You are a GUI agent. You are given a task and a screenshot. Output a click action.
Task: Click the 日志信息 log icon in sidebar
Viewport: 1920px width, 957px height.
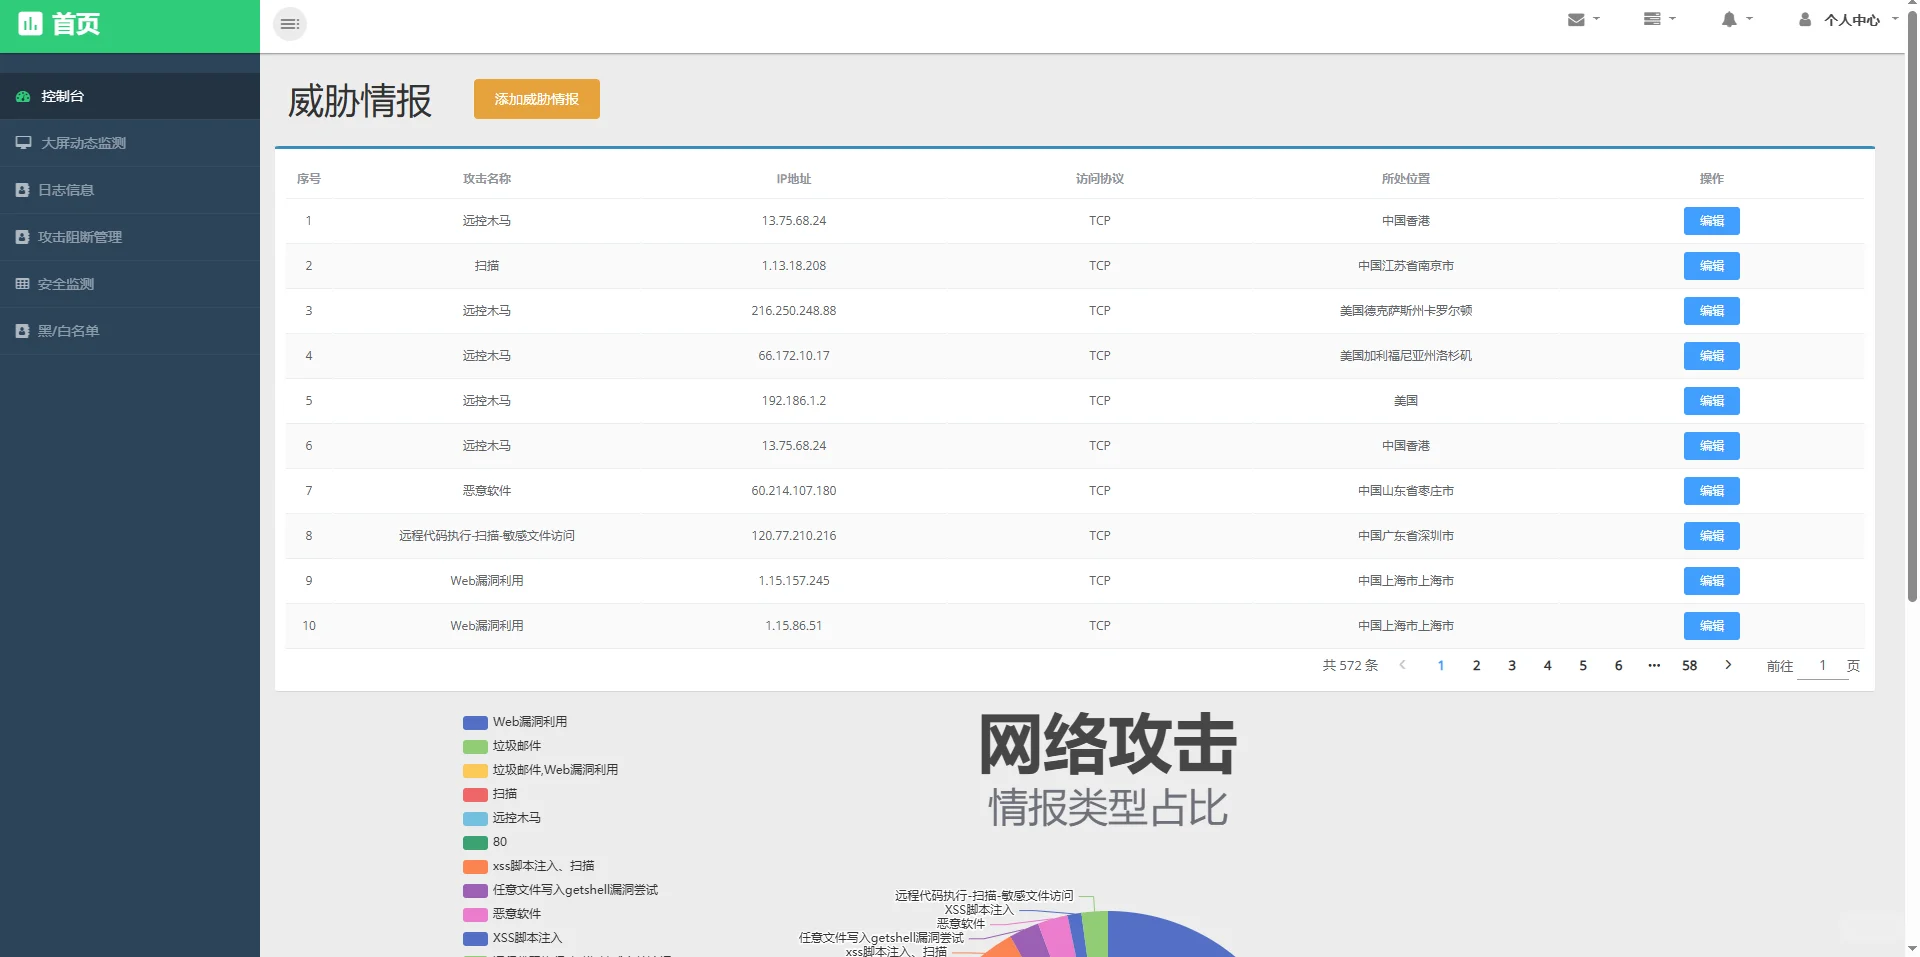tap(21, 189)
